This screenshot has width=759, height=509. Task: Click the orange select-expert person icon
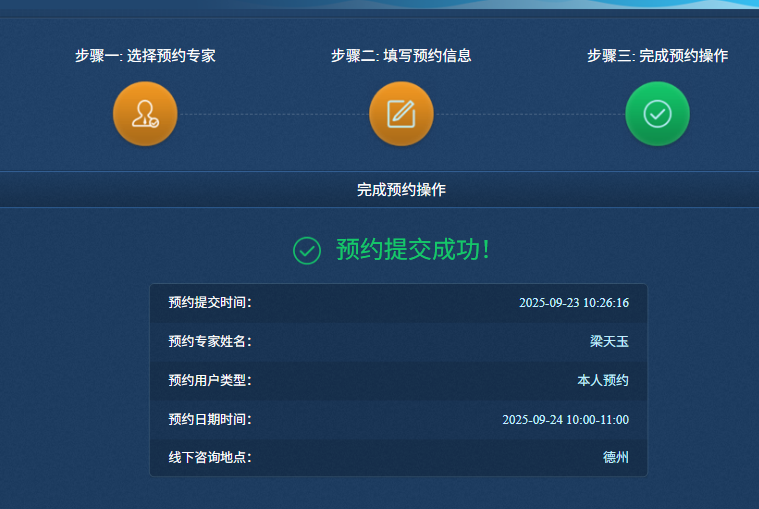(145, 113)
